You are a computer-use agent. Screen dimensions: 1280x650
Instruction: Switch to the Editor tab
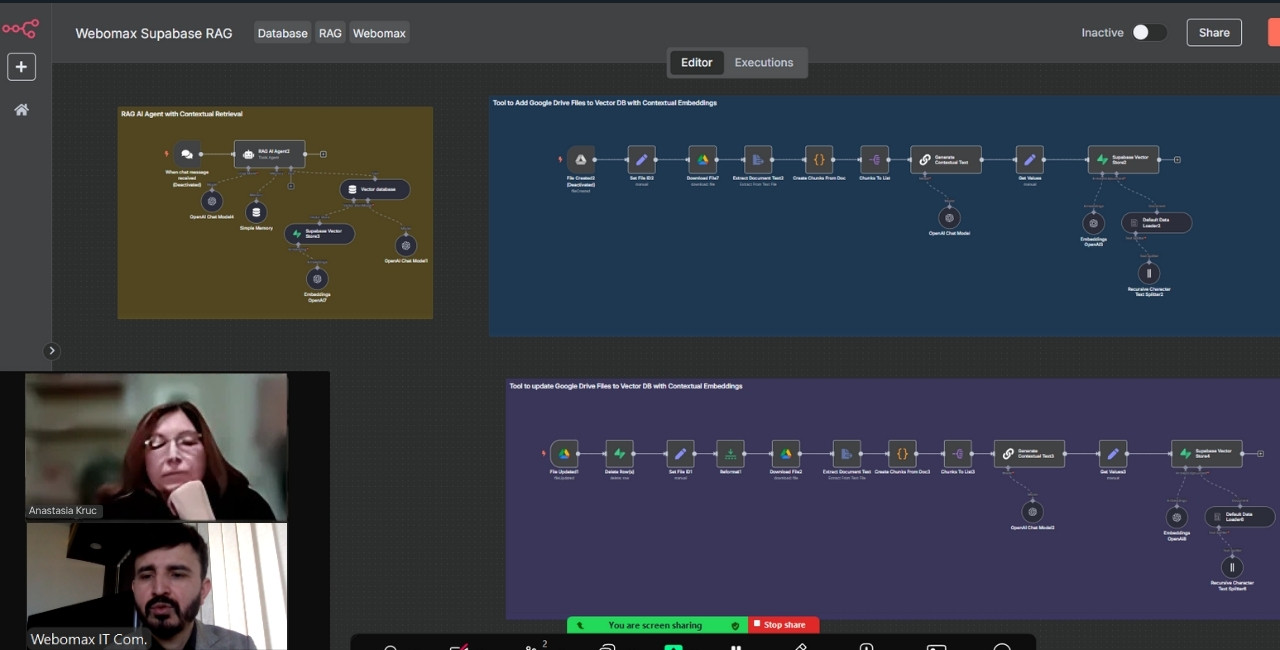[697, 62]
